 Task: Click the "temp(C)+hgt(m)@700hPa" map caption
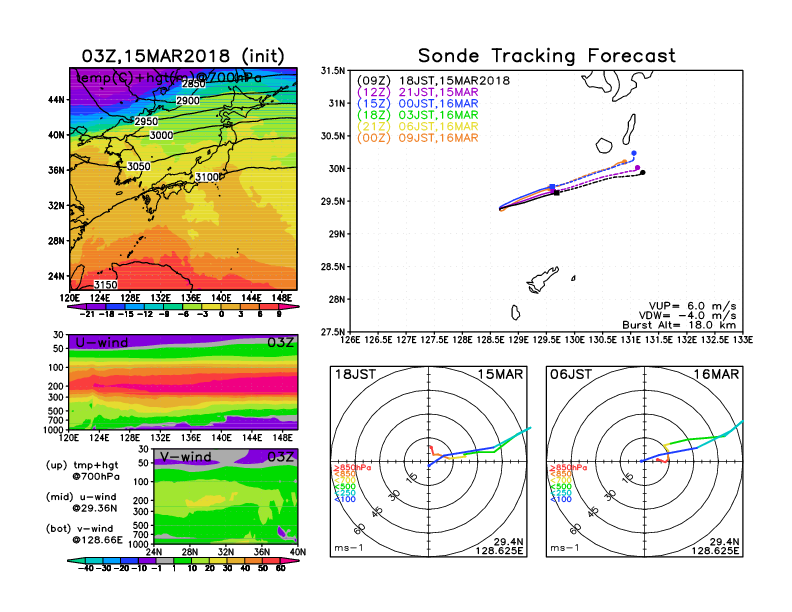[169, 77]
